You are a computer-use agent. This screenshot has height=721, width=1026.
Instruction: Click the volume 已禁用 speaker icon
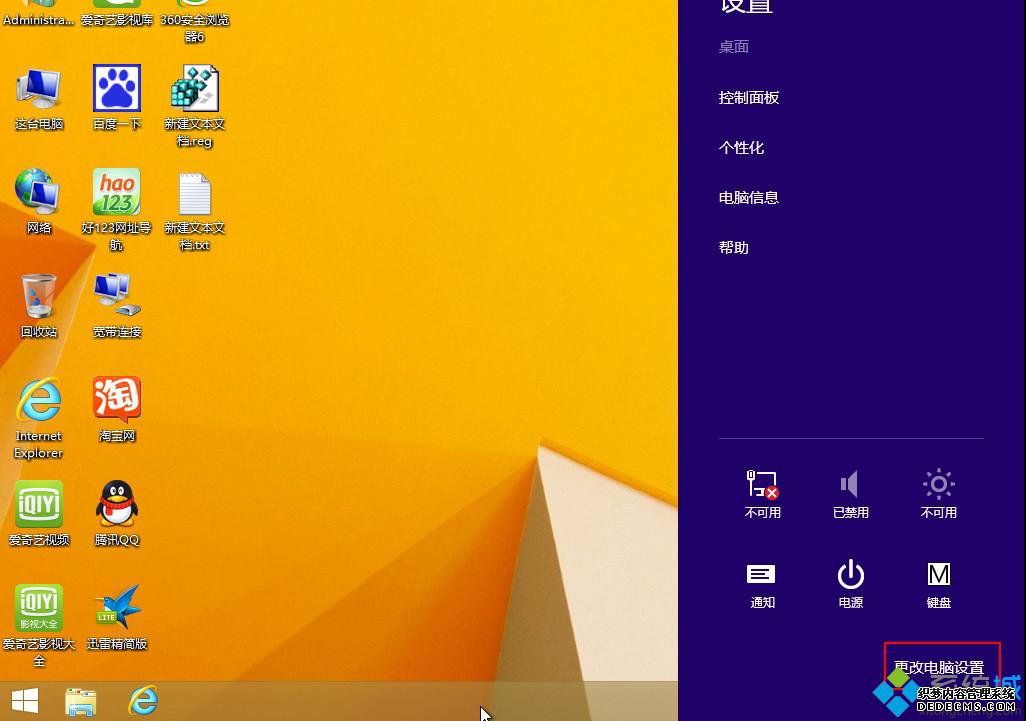850,494
